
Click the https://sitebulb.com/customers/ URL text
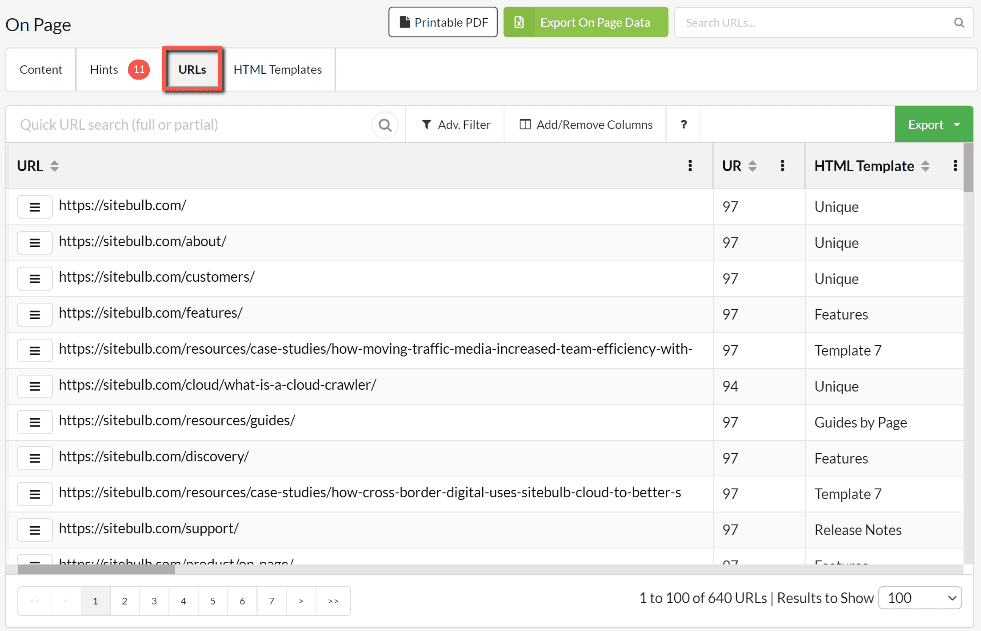pos(156,277)
